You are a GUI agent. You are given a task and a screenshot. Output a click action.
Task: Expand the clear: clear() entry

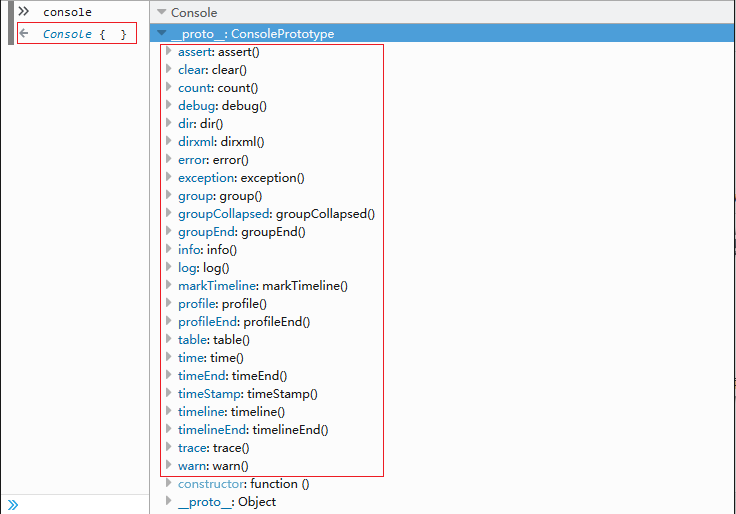click(169, 69)
